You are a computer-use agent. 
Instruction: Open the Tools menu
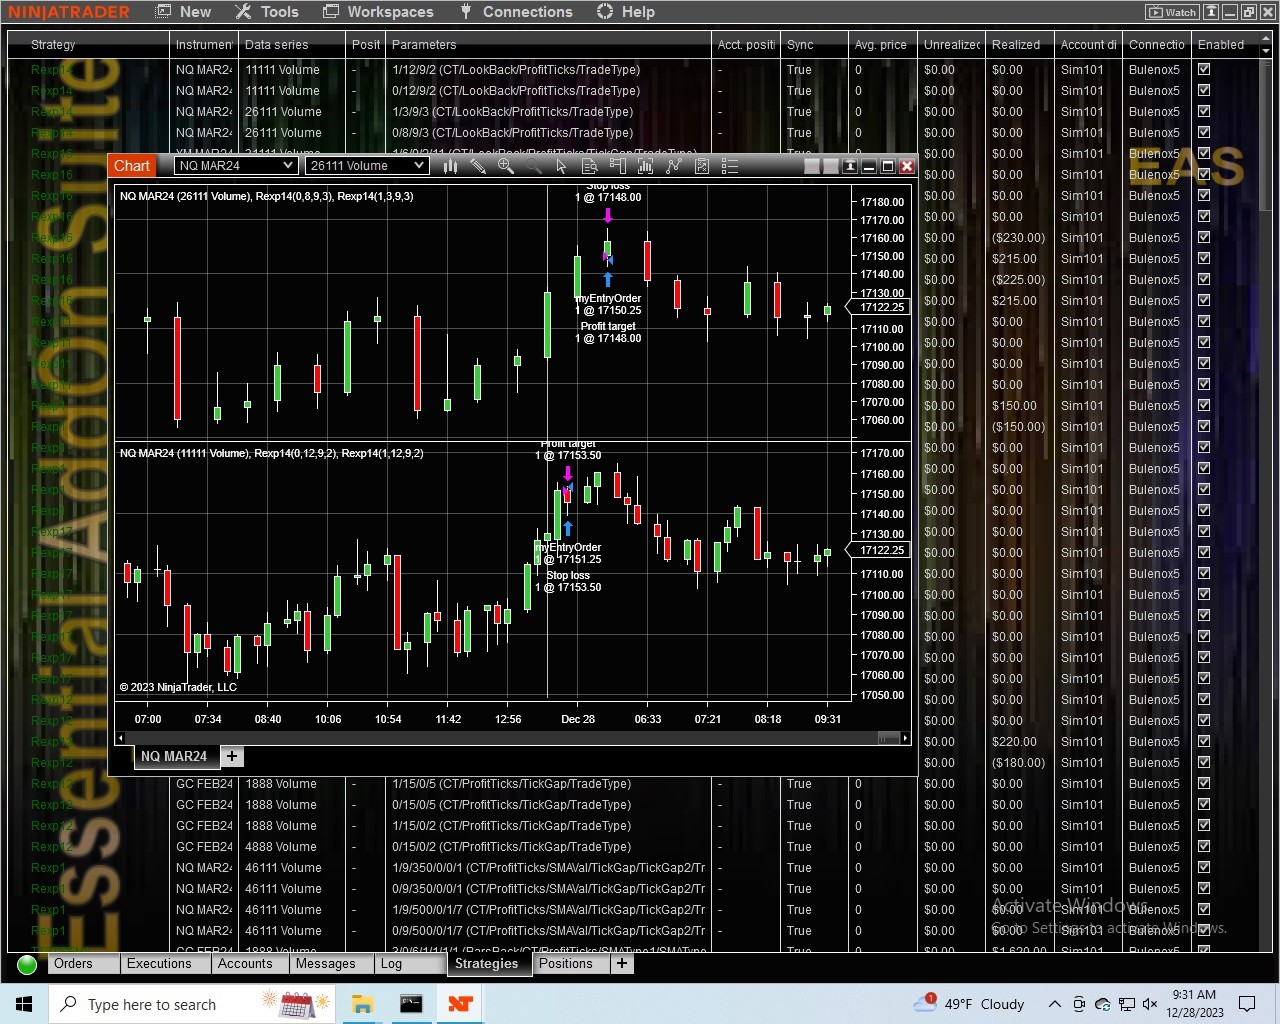267,12
